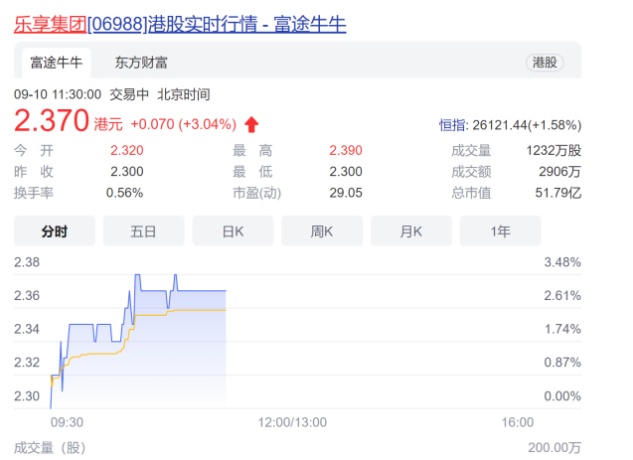Click the 成交额 value 2906万
The height and width of the screenshot is (460, 633).
click(560, 172)
